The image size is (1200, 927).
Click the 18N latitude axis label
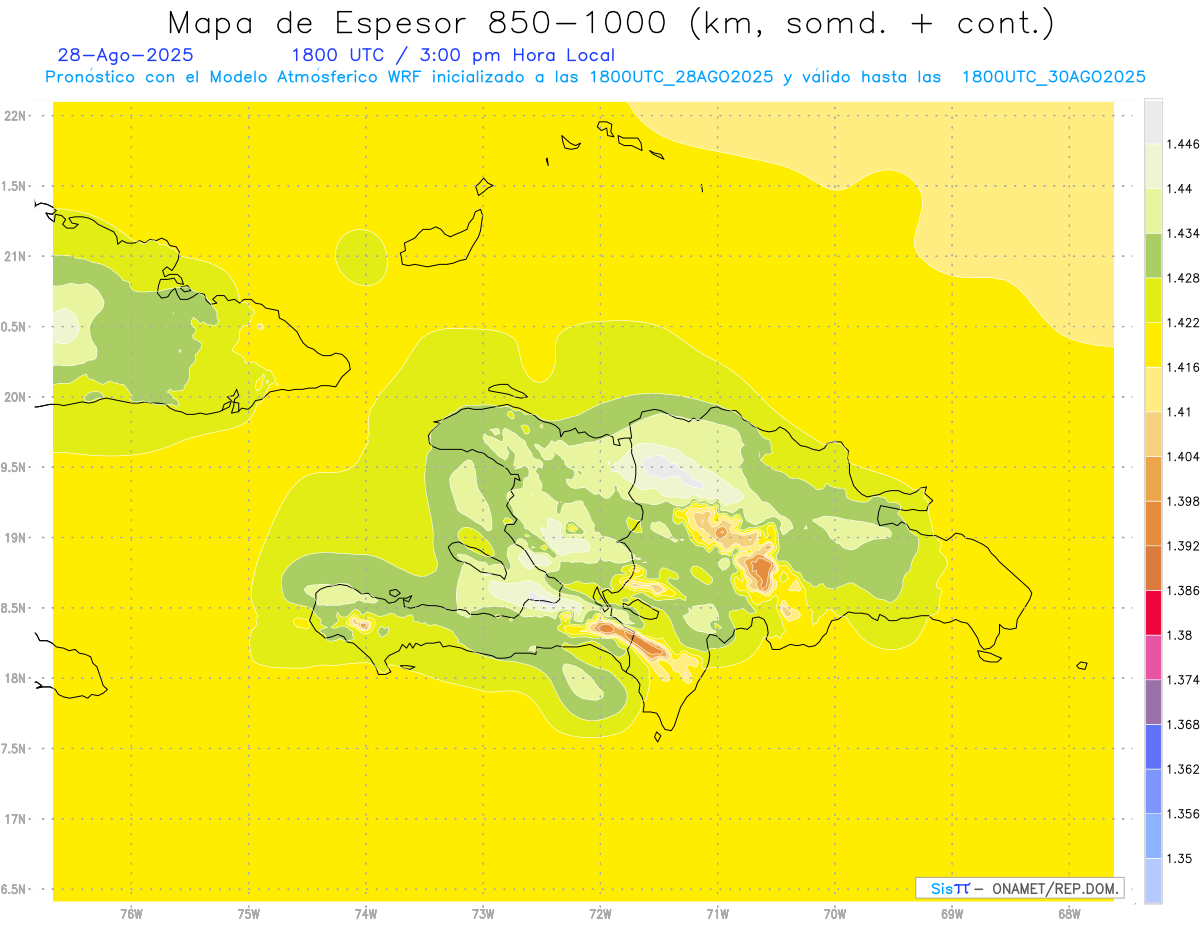point(16,678)
